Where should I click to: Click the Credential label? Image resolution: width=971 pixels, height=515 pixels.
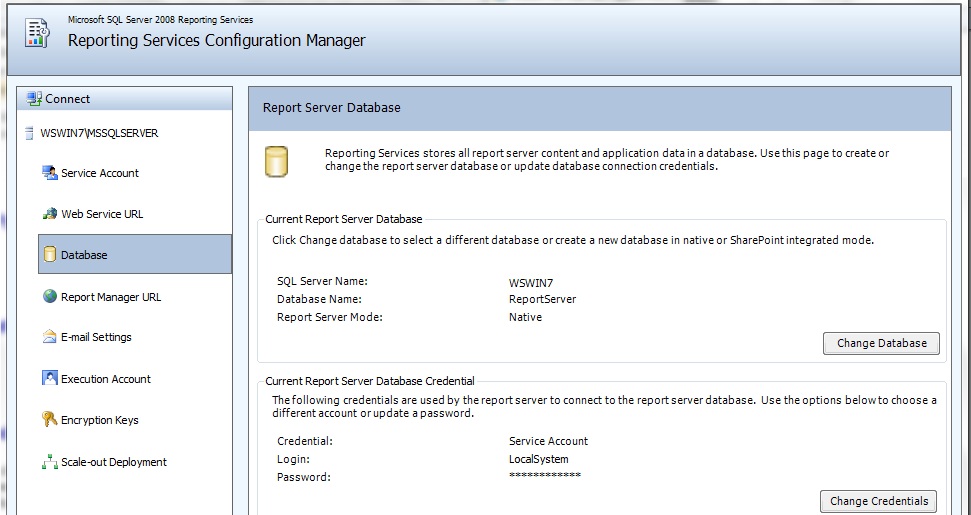coord(305,441)
